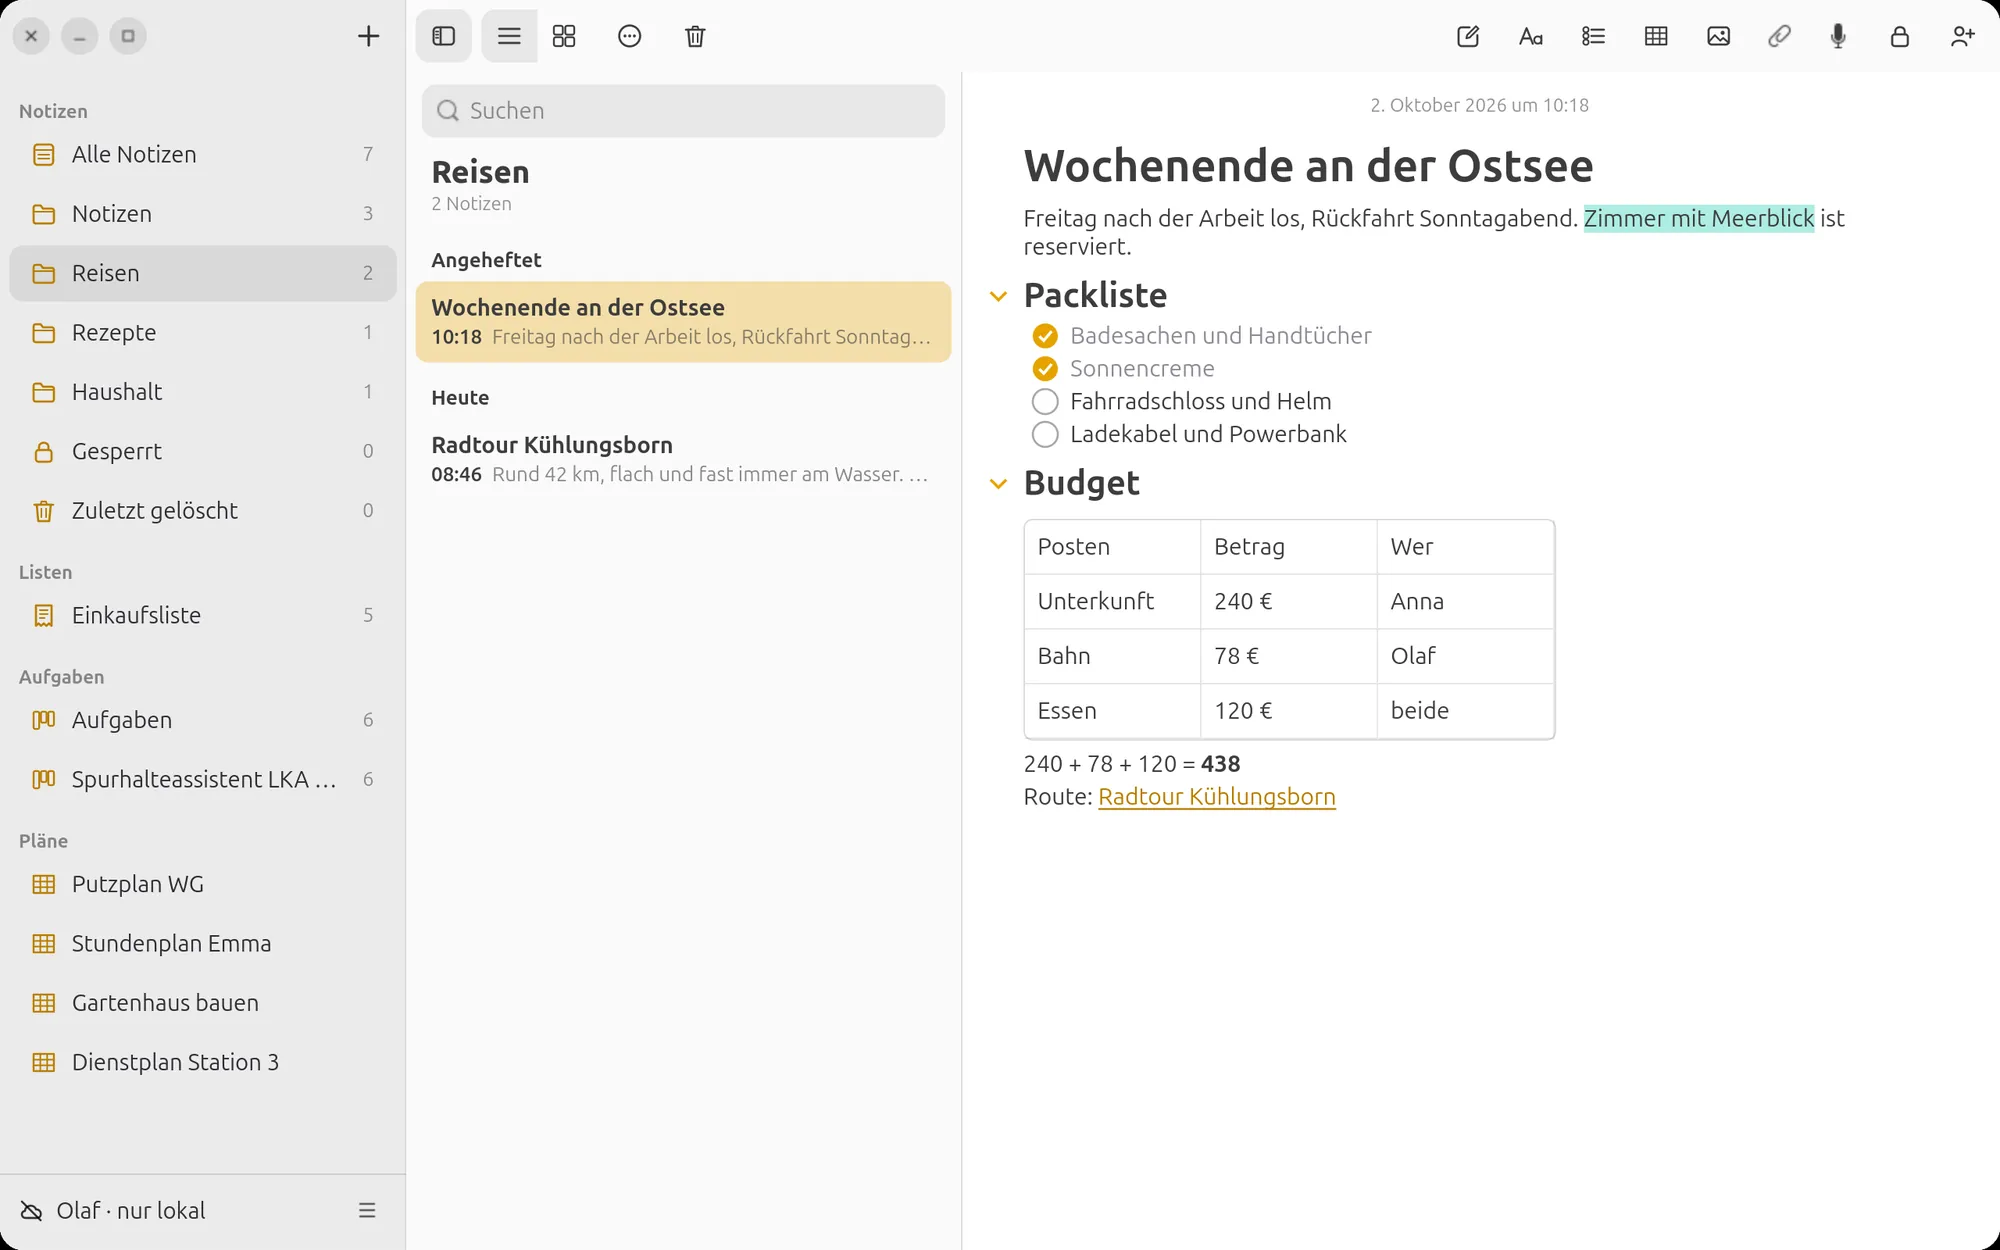This screenshot has width=2000, height=1250.
Task: Open the account menu next to Olaf
Action: click(x=367, y=1211)
